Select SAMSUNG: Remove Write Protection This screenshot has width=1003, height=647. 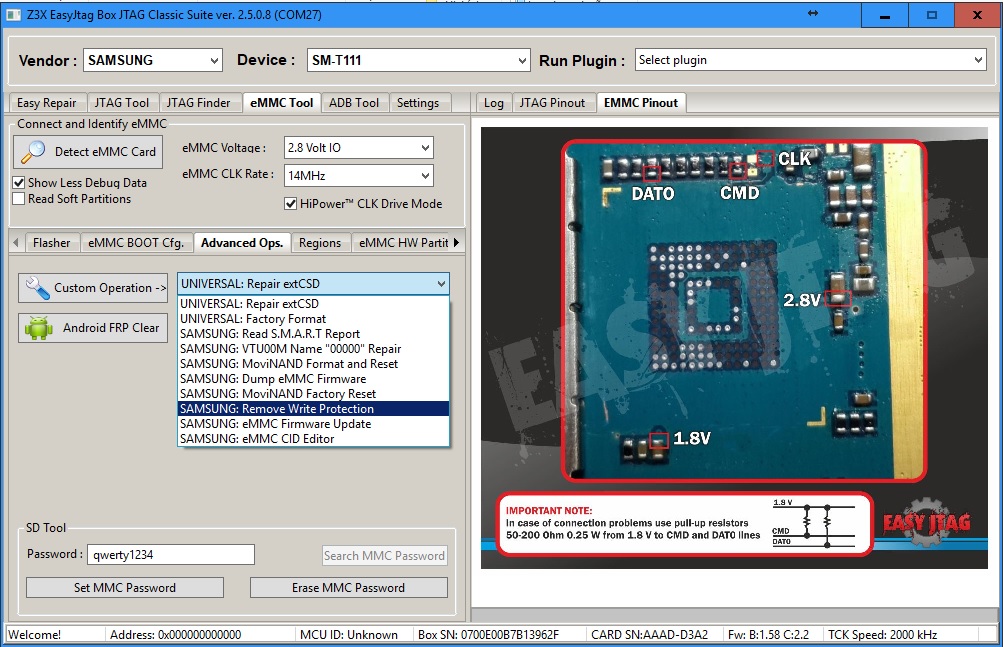click(x=313, y=409)
